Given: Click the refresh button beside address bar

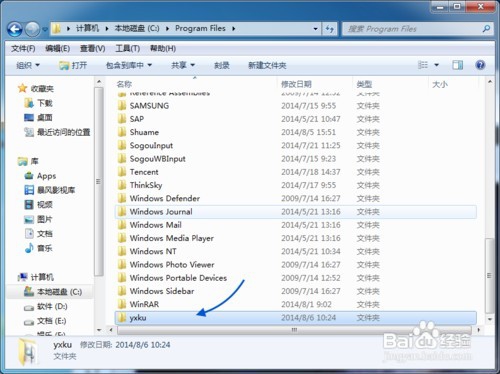Looking at the screenshot, I should [x=330, y=29].
